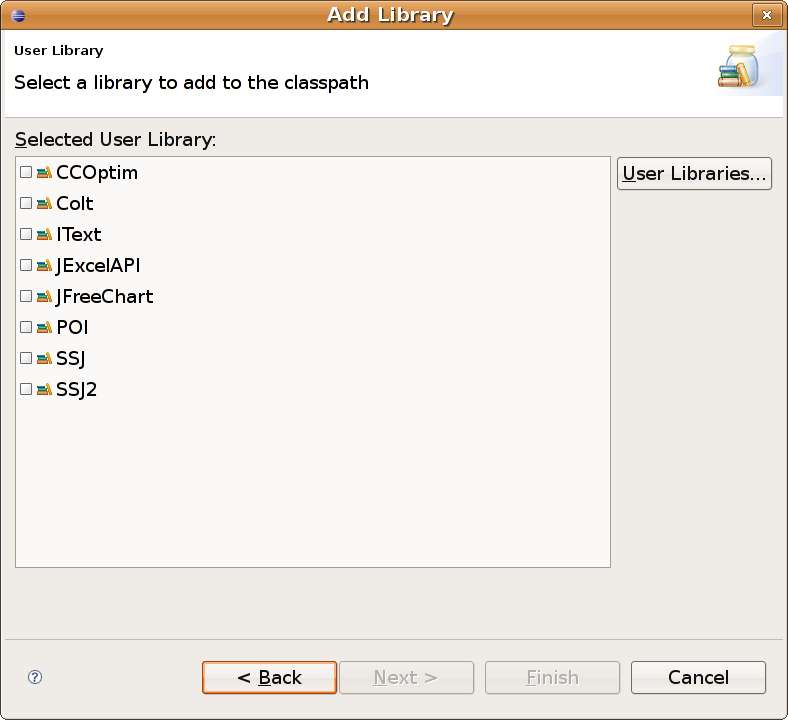The image size is (788, 720).
Task: Go to previous page with Back button
Action: pos(269,677)
